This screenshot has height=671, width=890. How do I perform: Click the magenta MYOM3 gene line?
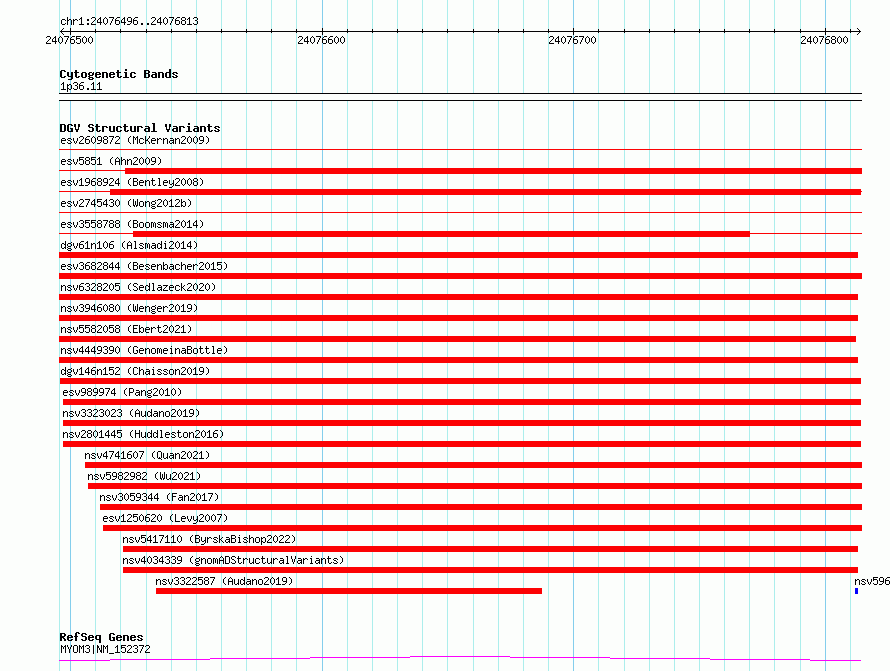460,659
